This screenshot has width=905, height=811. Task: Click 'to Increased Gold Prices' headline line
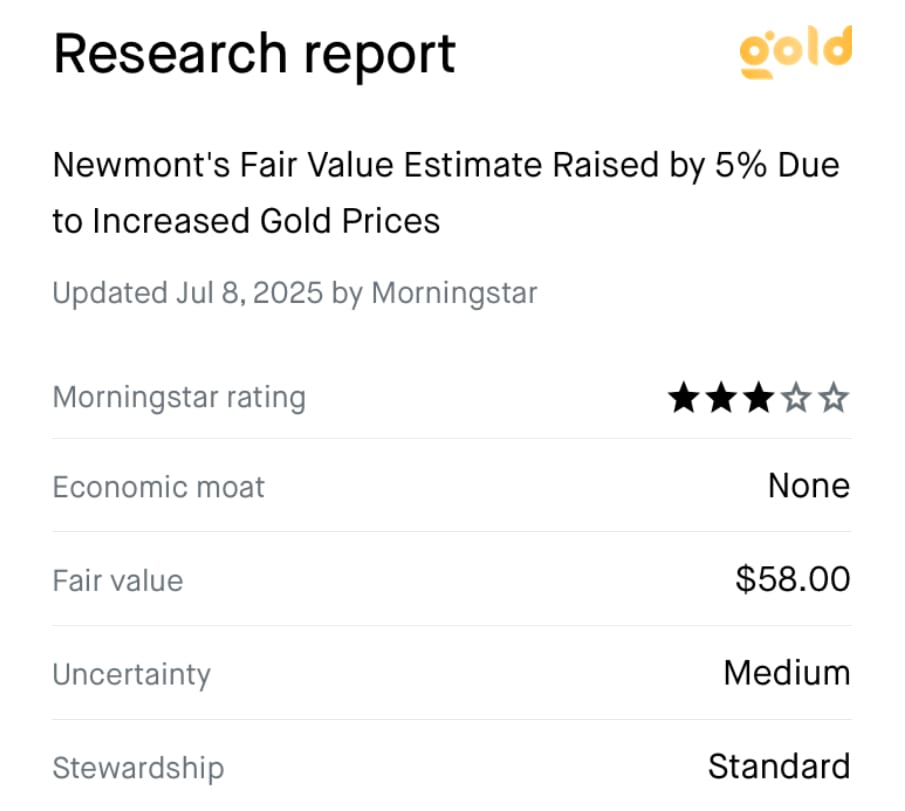point(246,221)
